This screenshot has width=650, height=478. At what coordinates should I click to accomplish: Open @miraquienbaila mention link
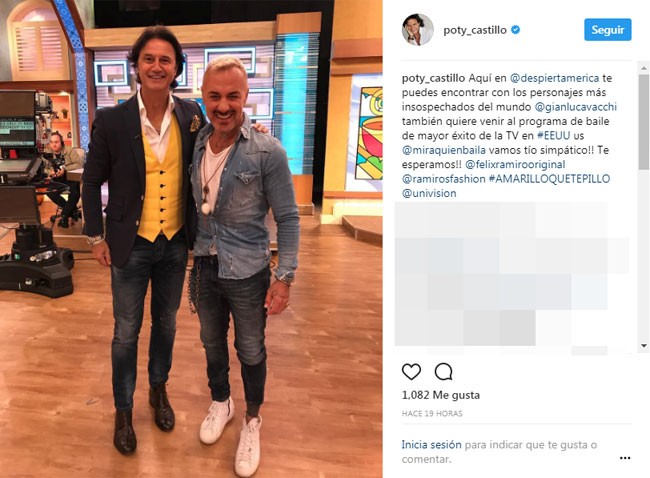[444, 150]
